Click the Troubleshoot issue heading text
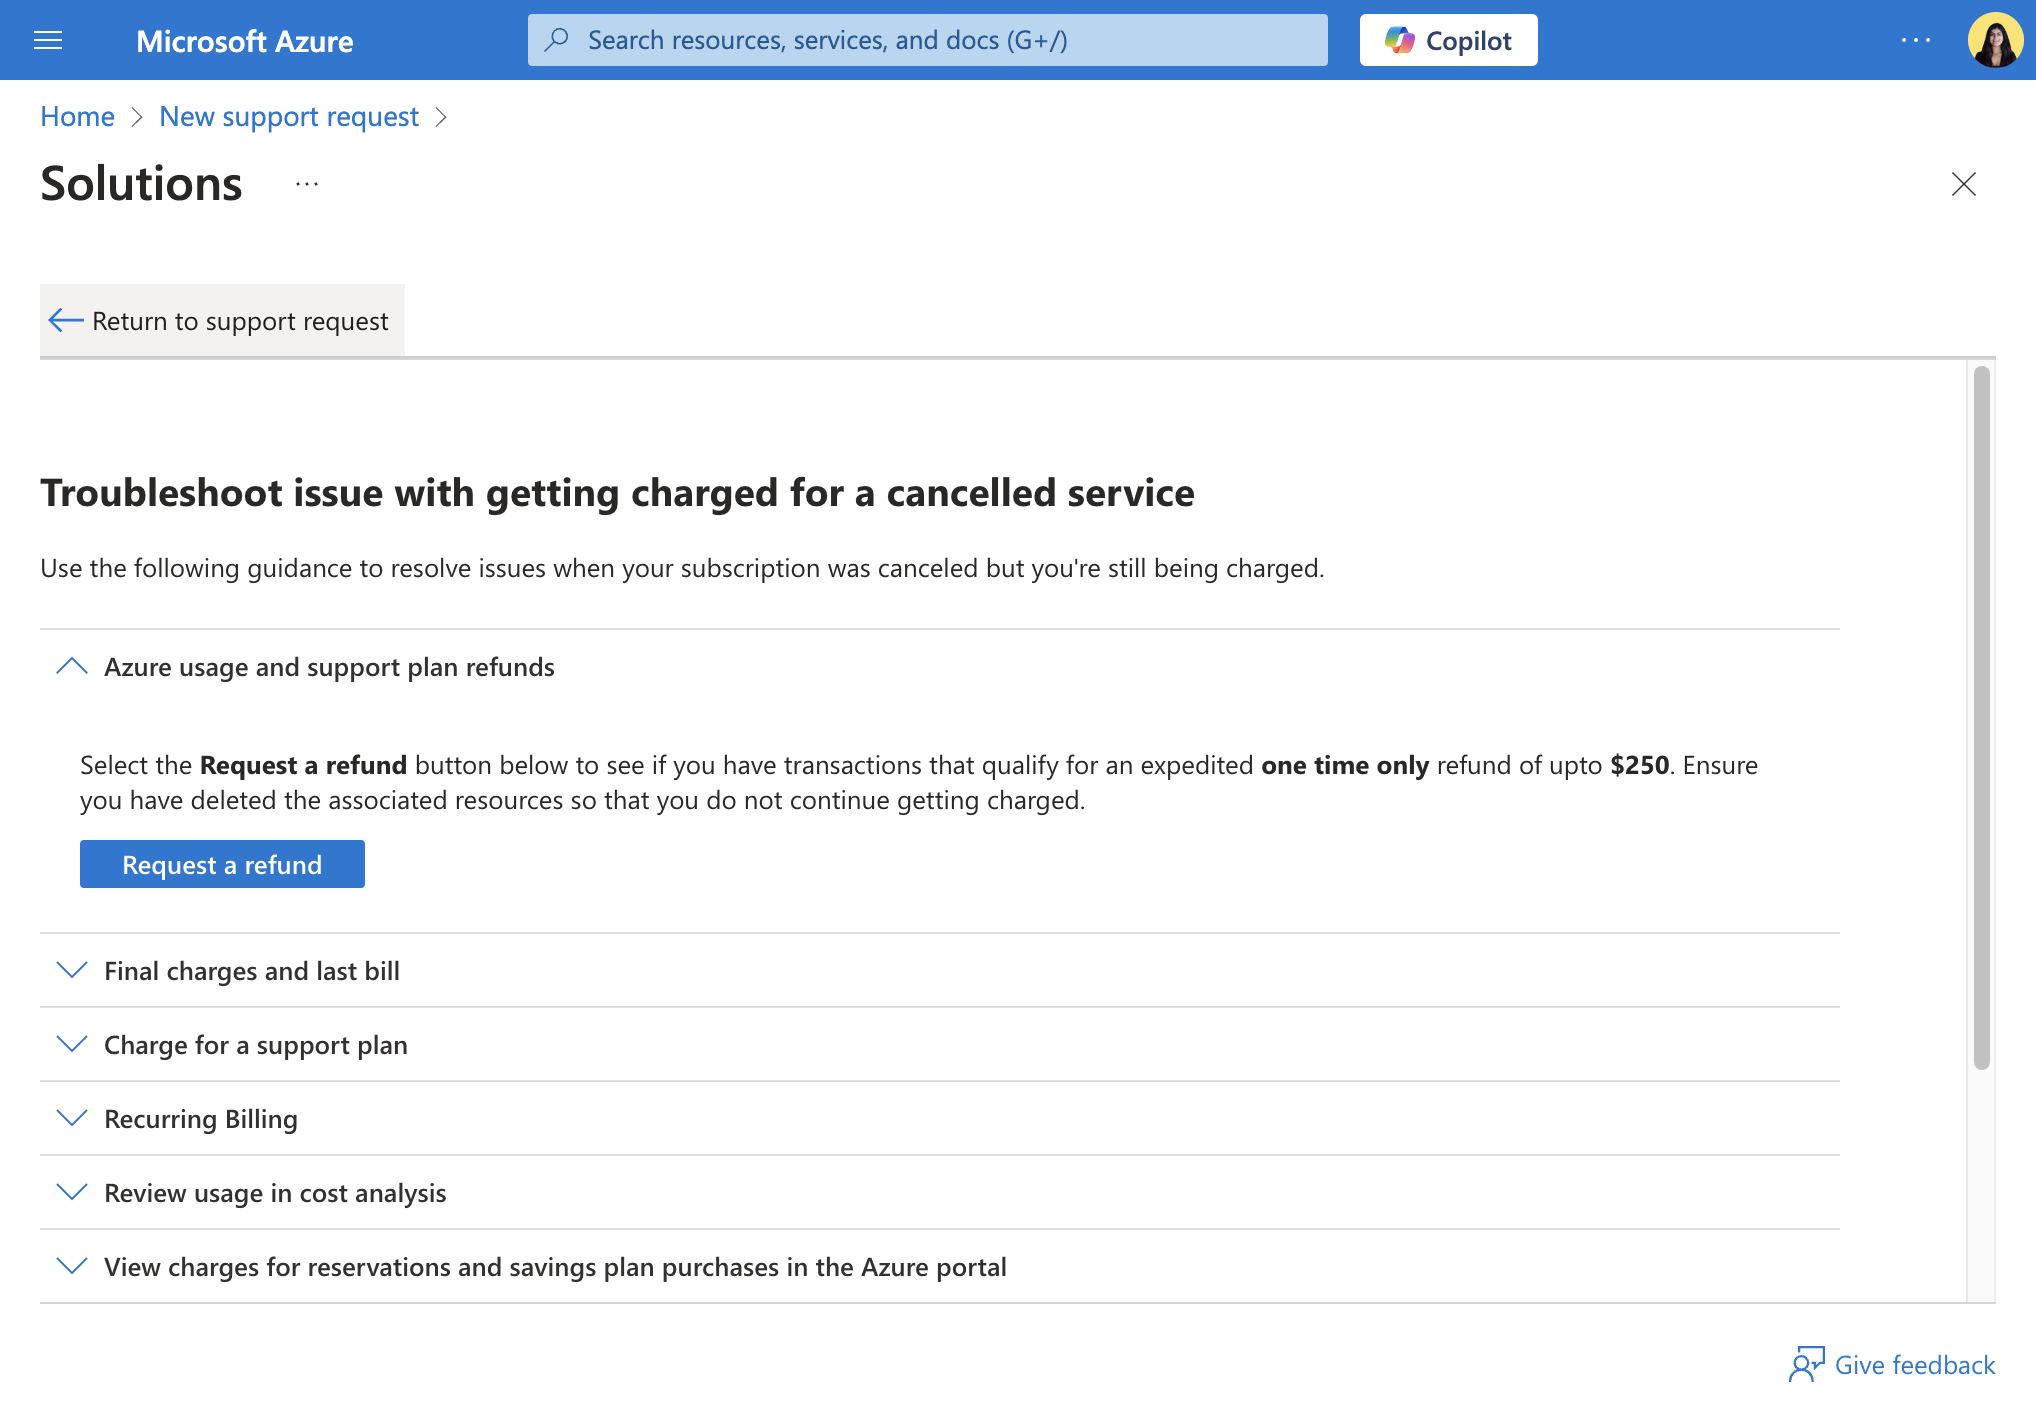 pyautogui.click(x=617, y=493)
